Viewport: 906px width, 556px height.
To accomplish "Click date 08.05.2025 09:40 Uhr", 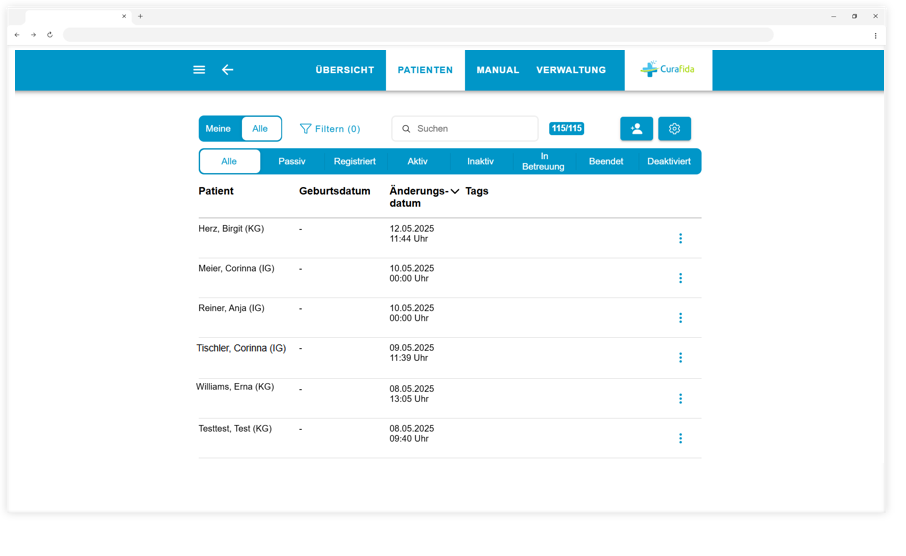I will coord(412,434).
